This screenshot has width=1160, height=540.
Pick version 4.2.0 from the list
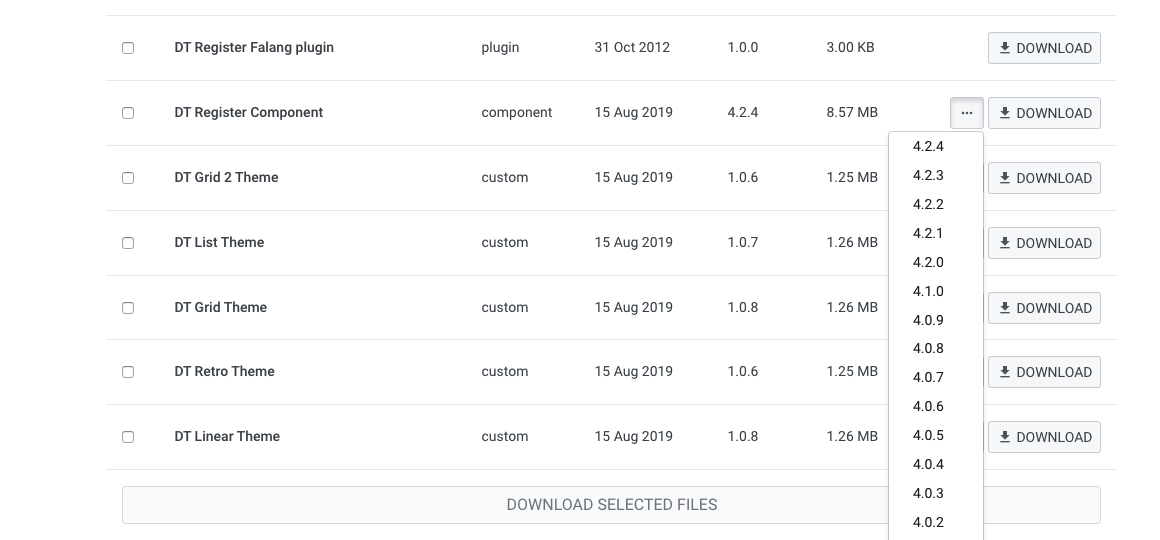tap(928, 262)
